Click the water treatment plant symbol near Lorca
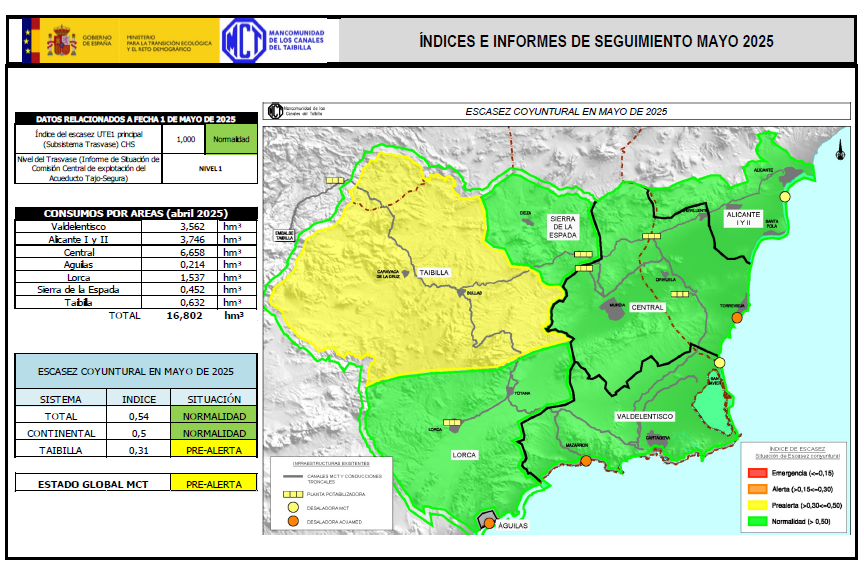This screenshot has width=864, height=568. click(x=452, y=423)
